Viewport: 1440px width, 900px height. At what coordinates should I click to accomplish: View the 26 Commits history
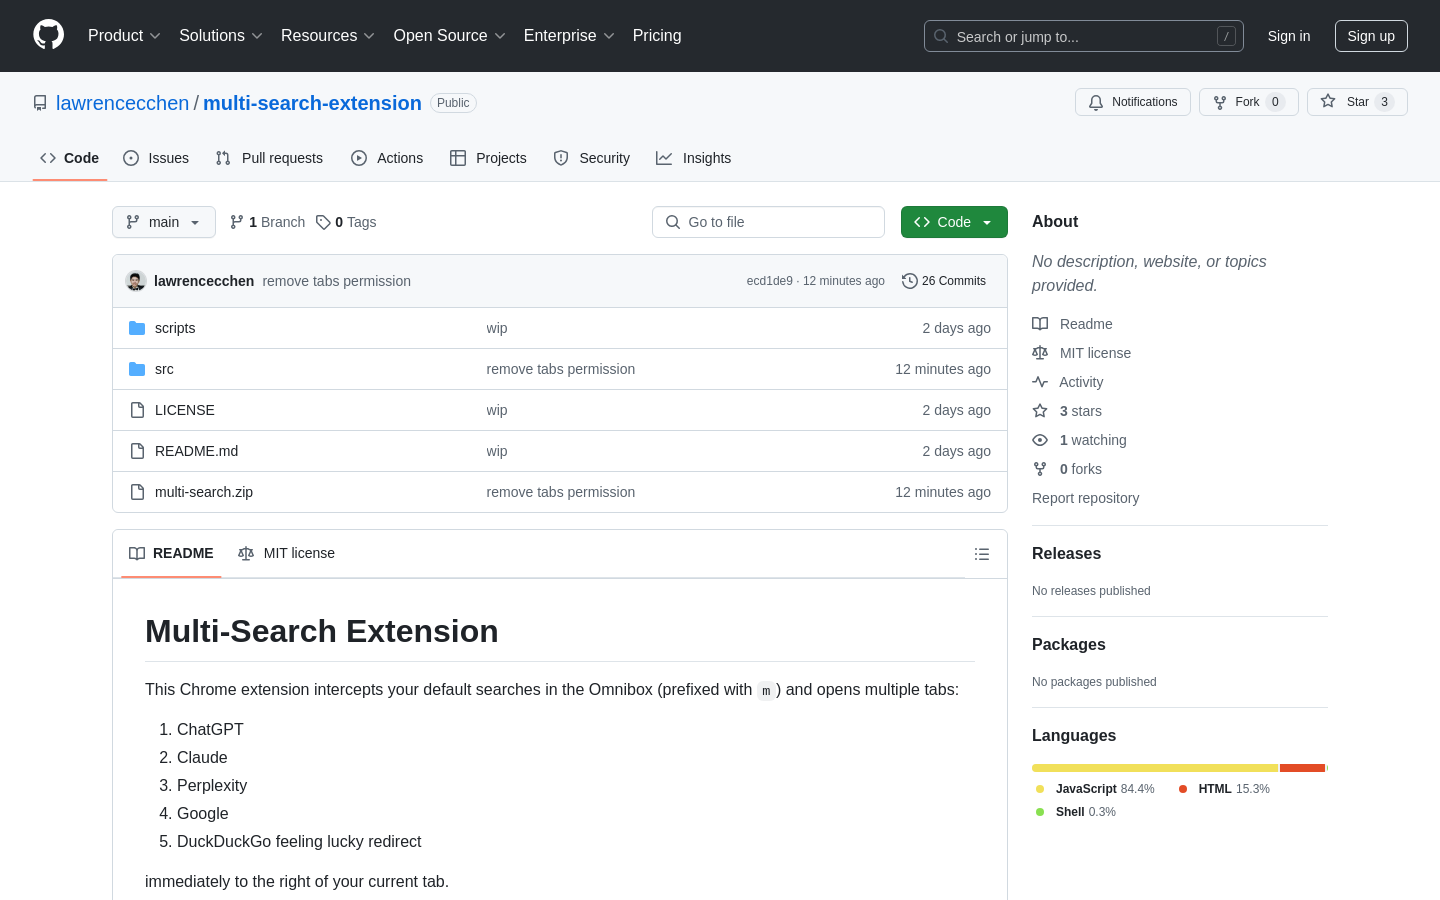click(944, 281)
